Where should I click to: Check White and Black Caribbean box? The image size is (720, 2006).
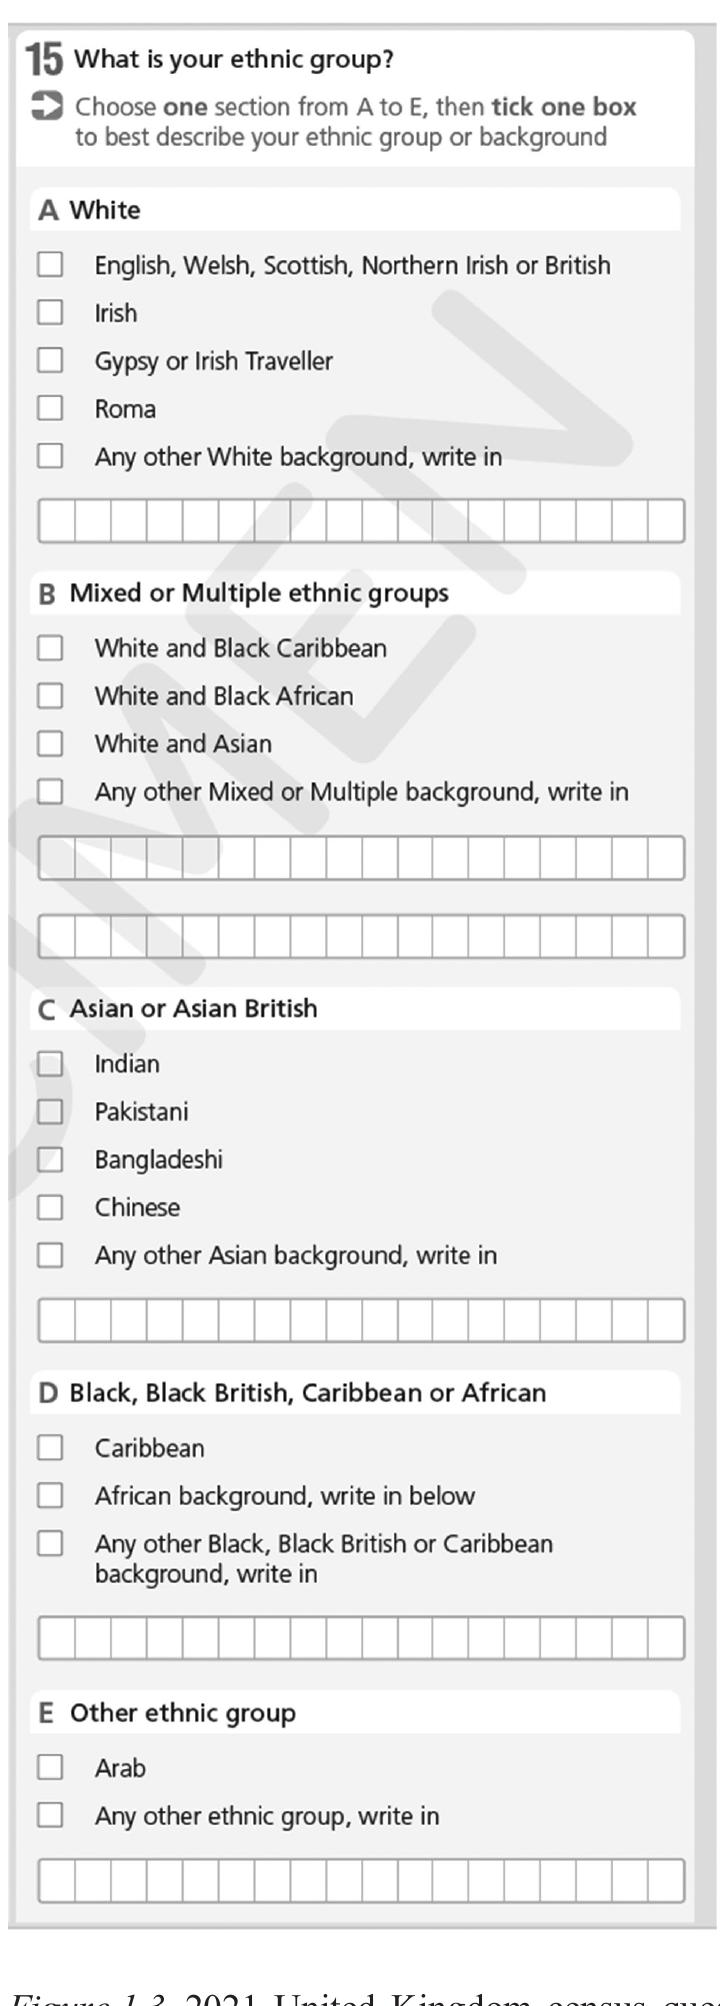(x=50, y=648)
